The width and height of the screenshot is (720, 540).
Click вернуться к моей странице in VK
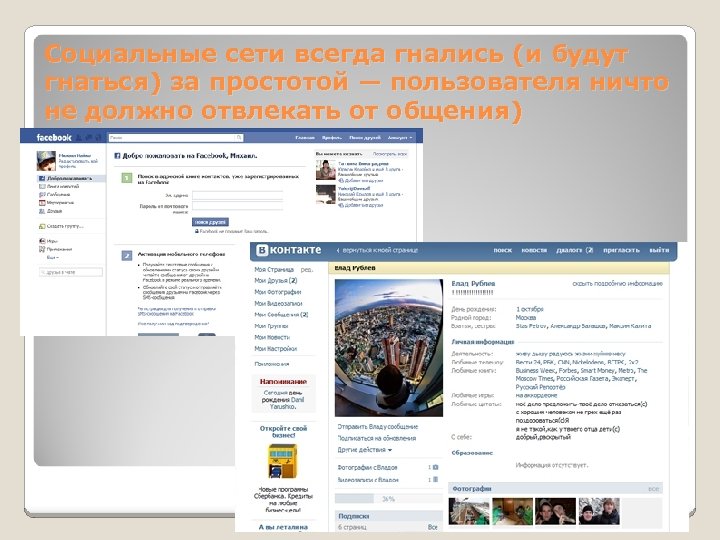click(377, 251)
